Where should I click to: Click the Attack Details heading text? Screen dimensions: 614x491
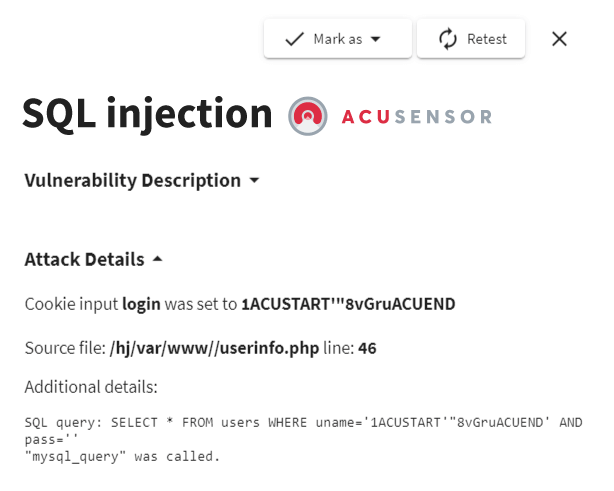click(x=84, y=260)
